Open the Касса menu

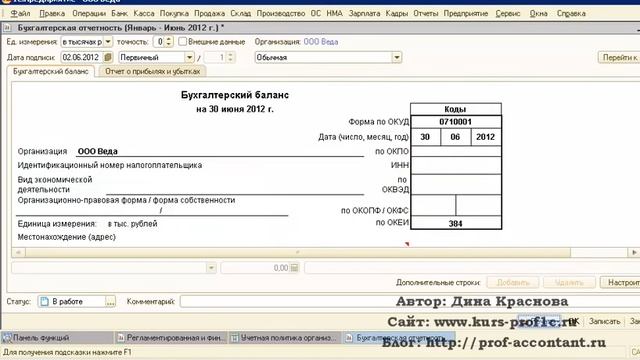point(144,13)
